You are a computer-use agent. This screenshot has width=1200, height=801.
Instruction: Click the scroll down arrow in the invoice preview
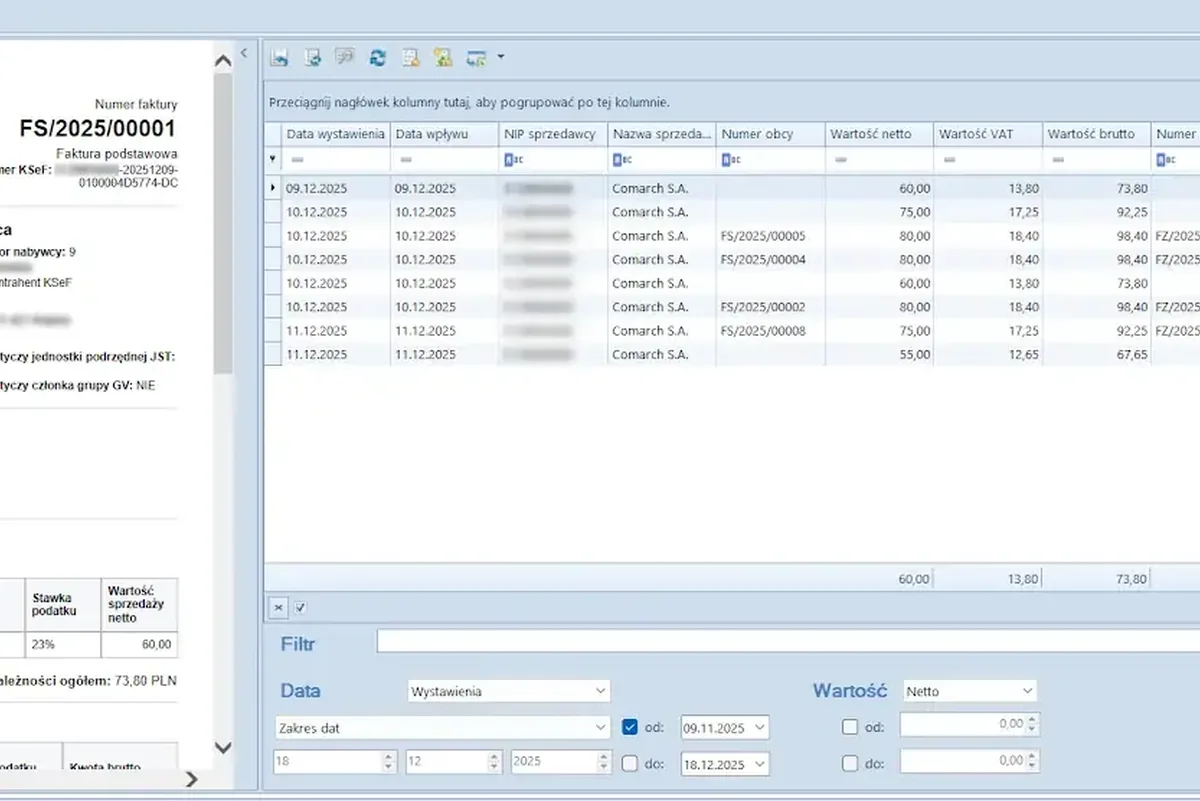223,748
